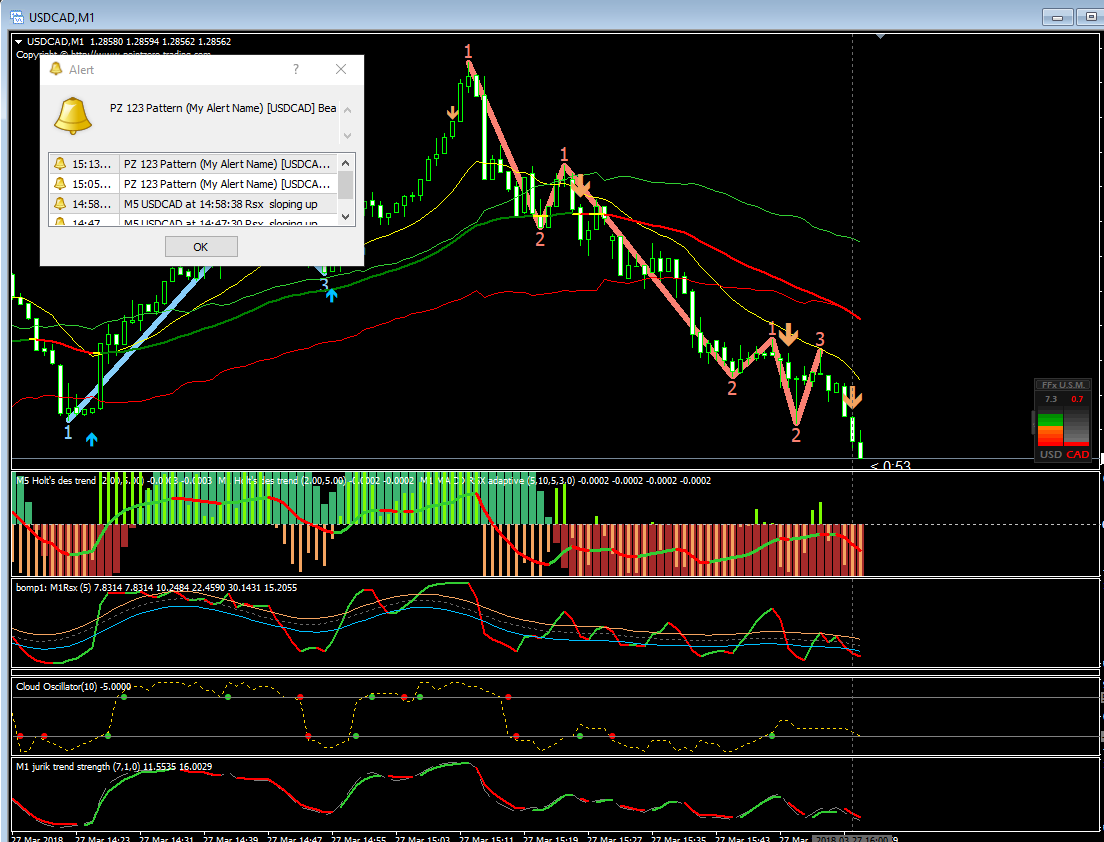
Task: Open the dropdown triangle beside USDCAD,M1 chart label
Action: click(x=18, y=42)
